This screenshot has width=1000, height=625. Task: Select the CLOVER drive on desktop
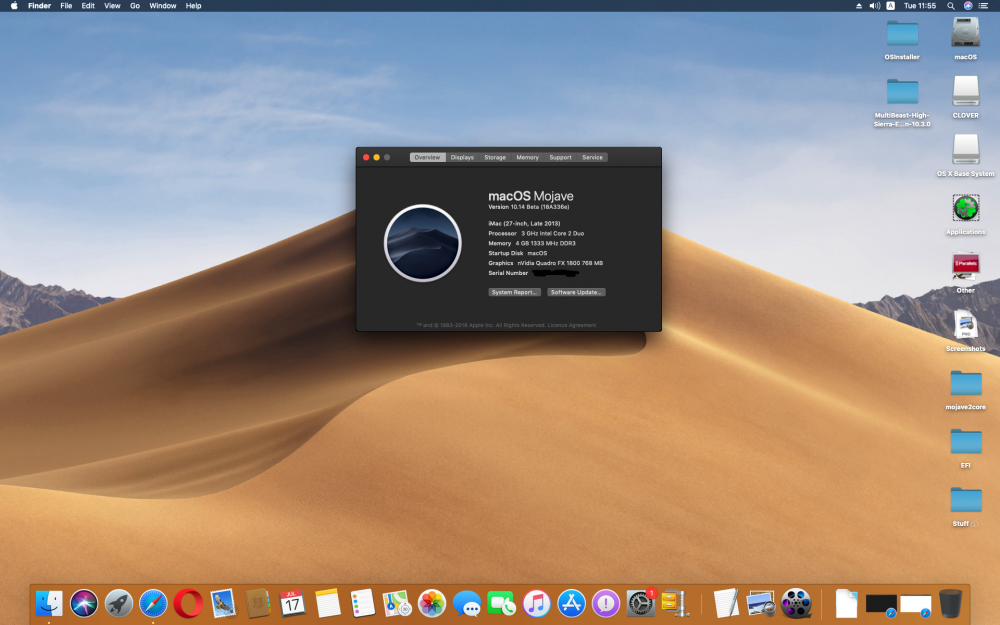(x=966, y=97)
